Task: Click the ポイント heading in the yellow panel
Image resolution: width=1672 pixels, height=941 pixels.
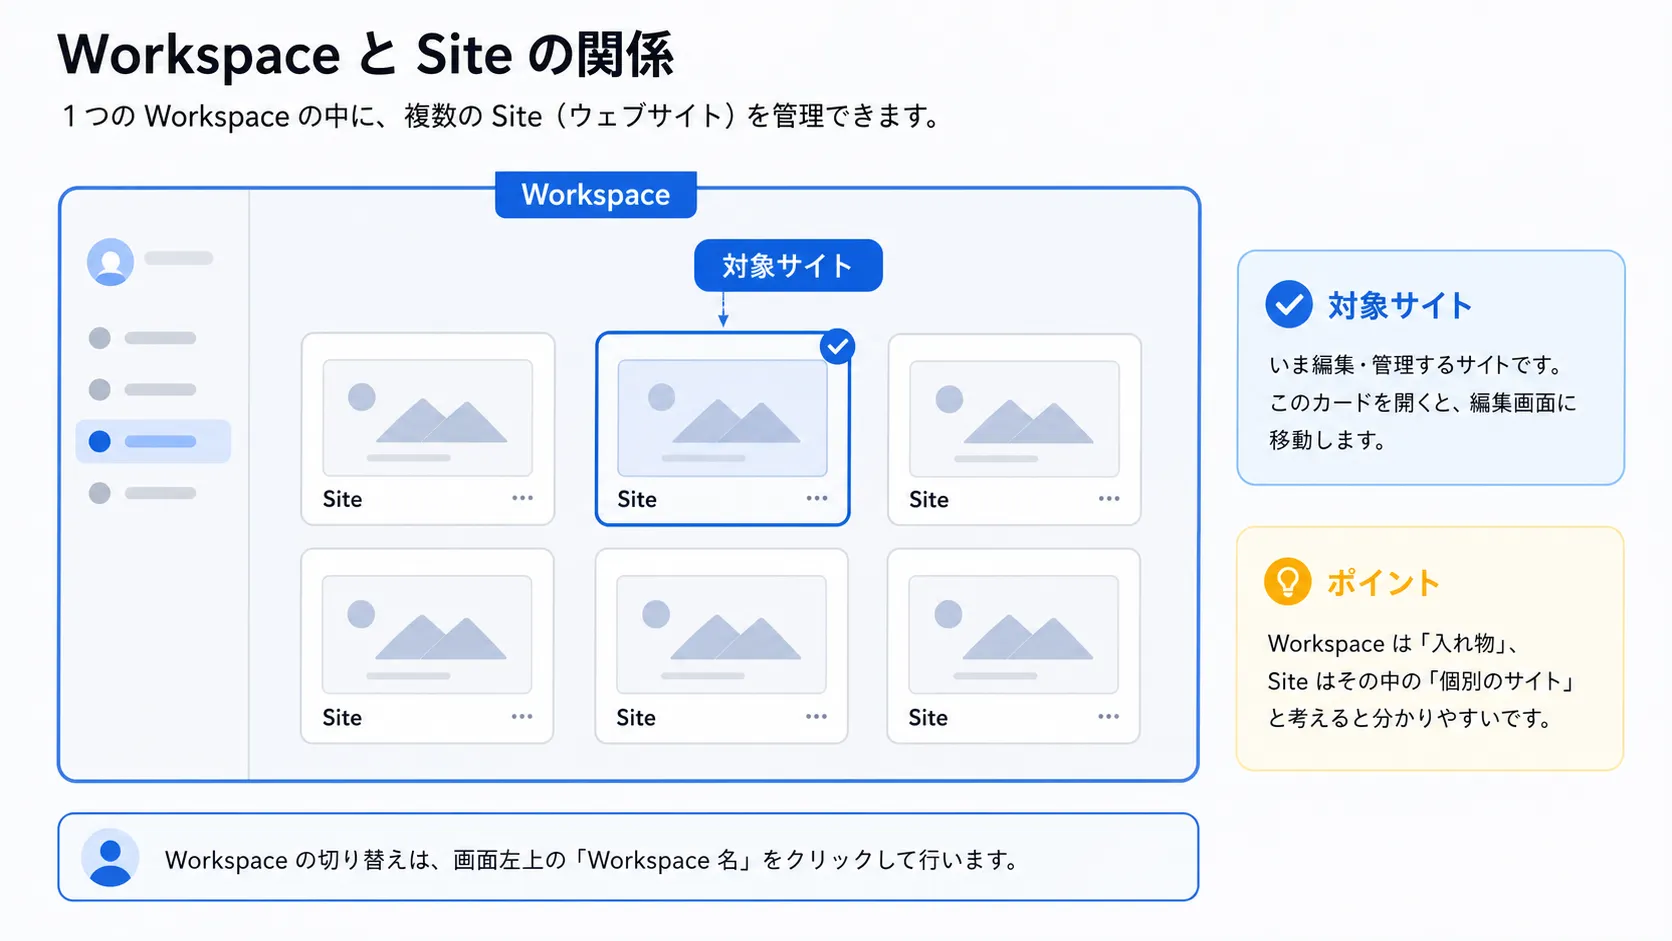Action: pyautogui.click(x=1383, y=582)
